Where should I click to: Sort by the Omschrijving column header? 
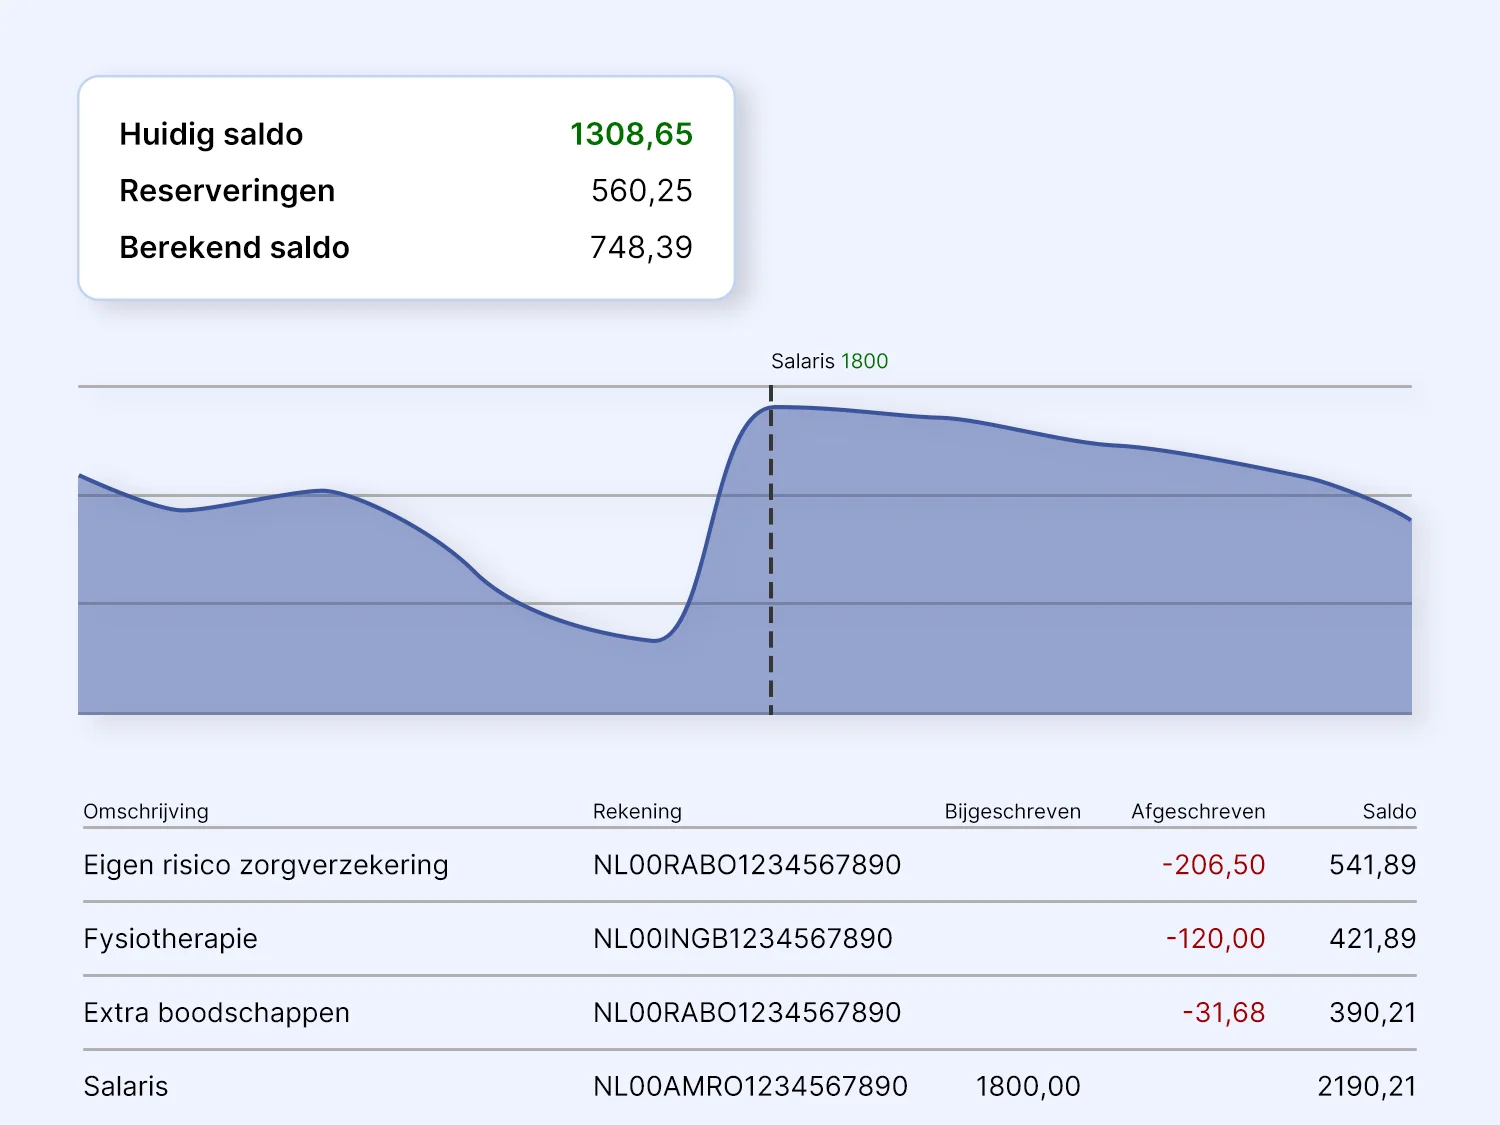146,811
